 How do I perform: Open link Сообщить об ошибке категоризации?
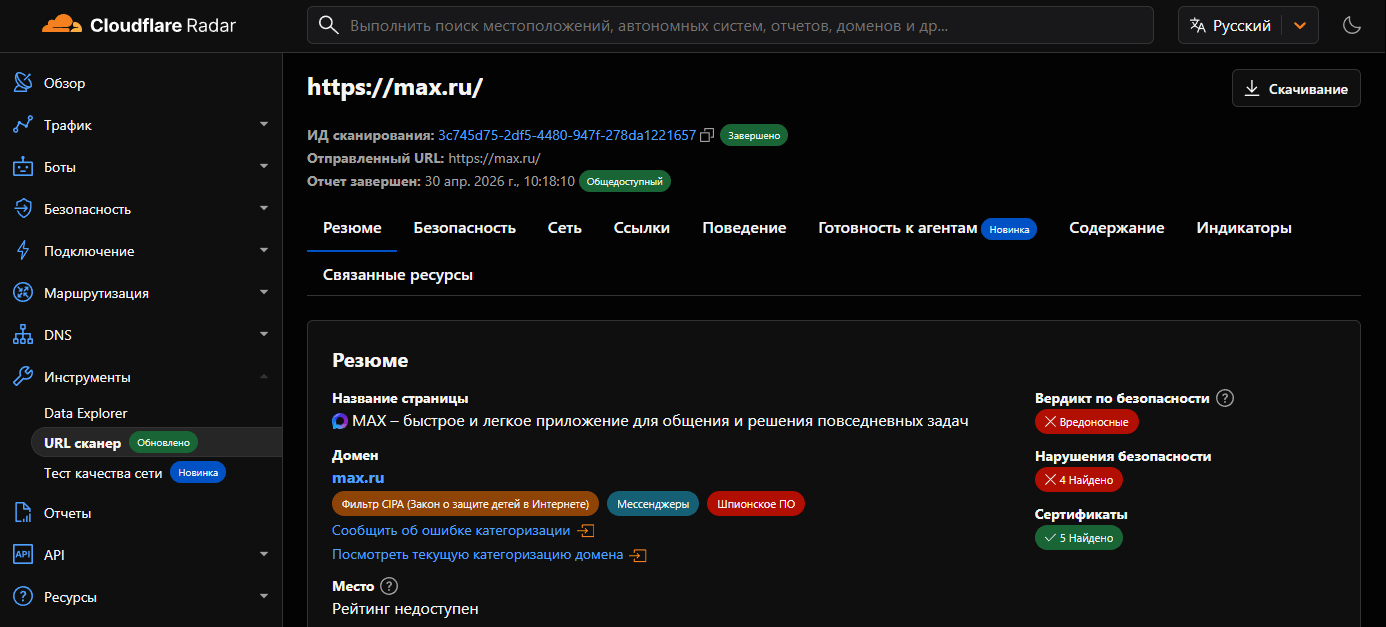[450, 530]
